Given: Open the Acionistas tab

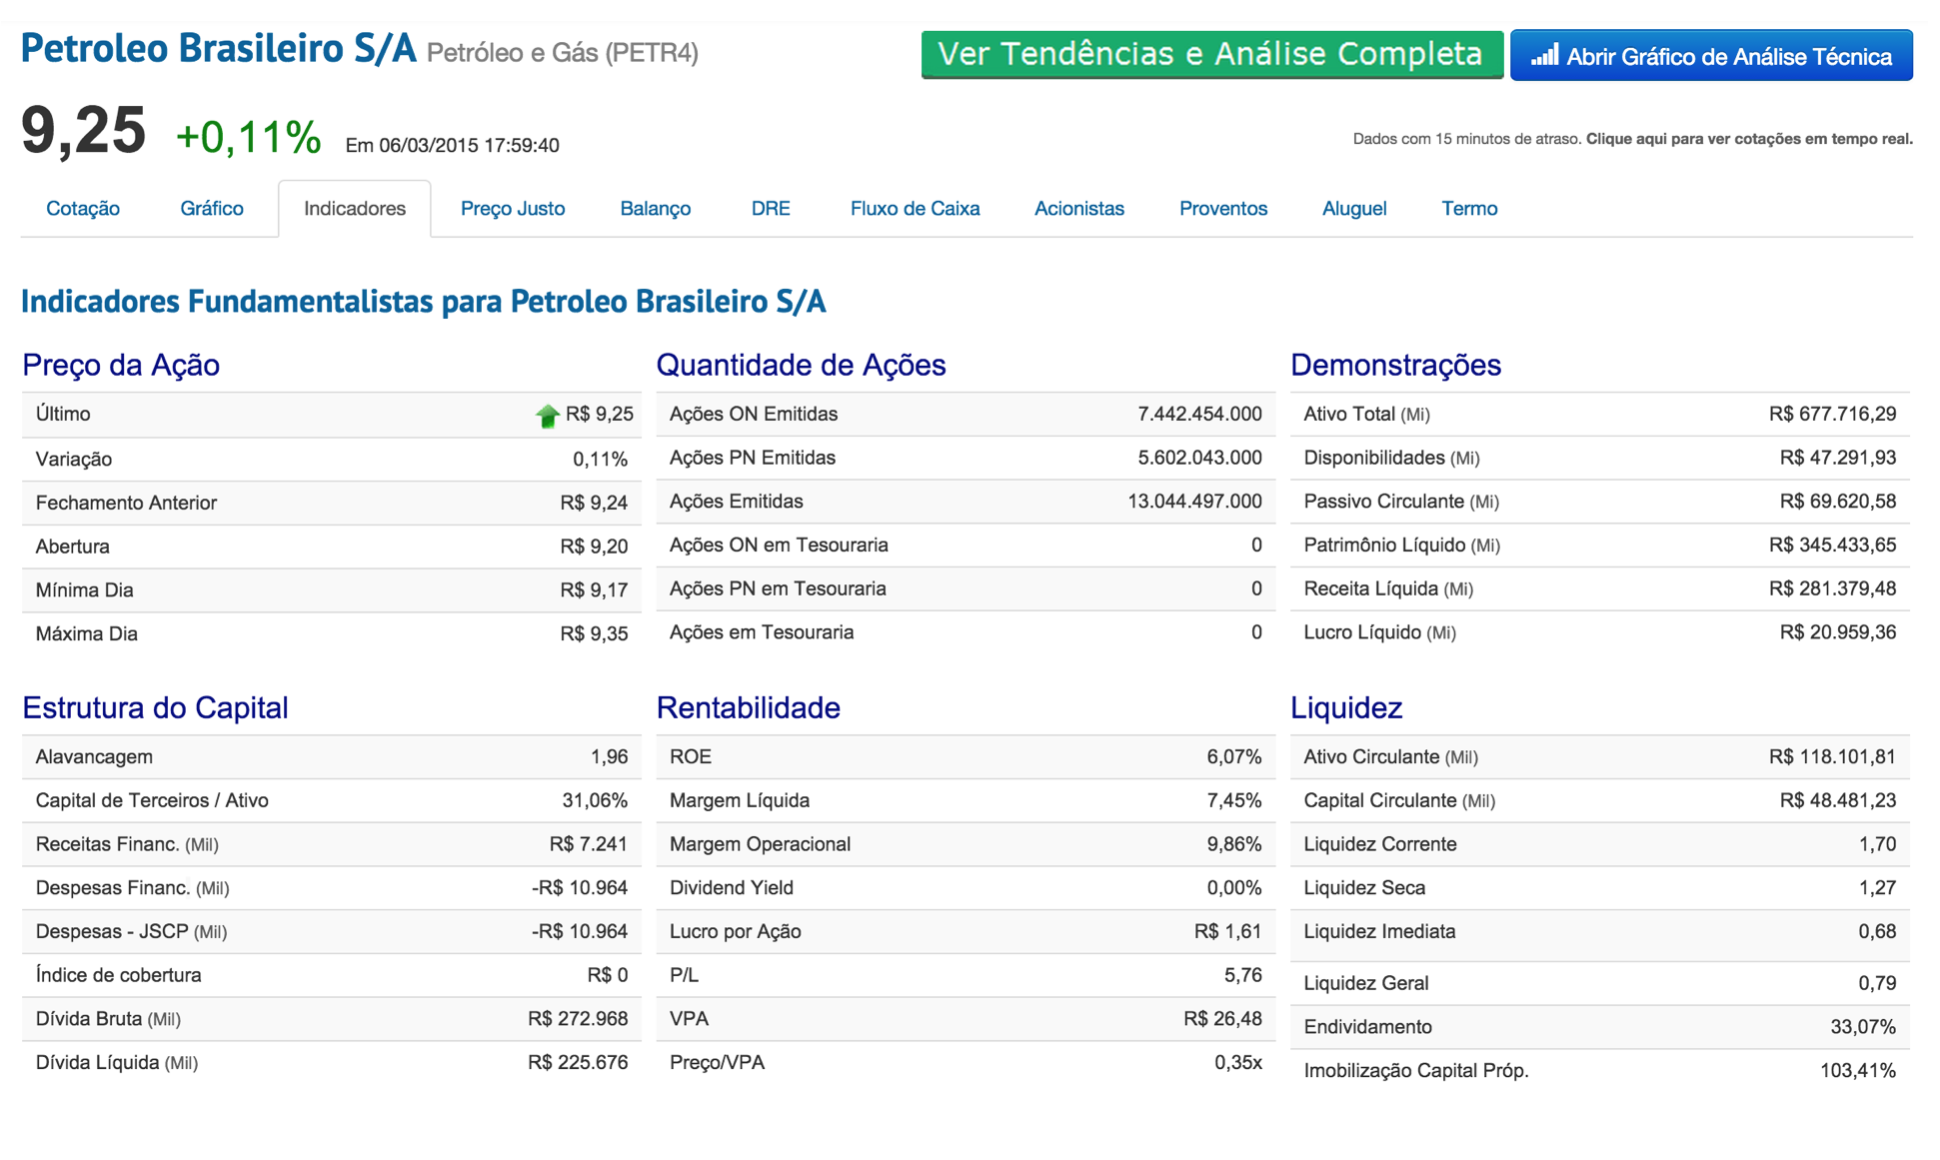Looking at the screenshot, I should (x=1079, y=208).
